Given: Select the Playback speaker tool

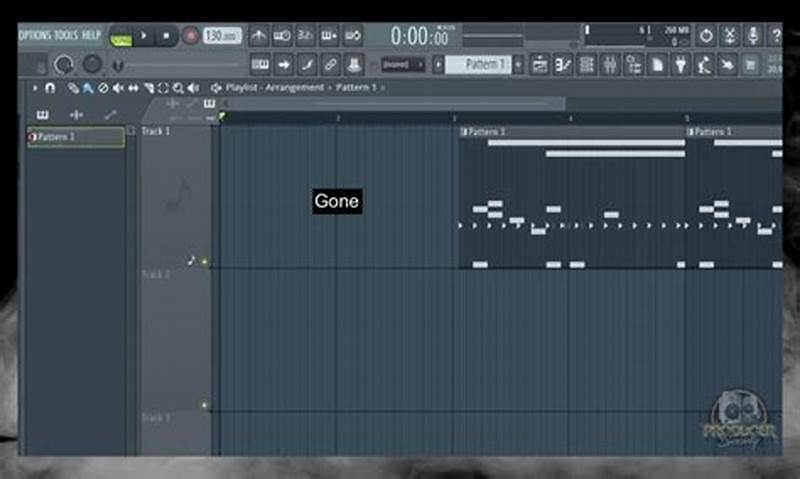Looking at the screenshot, I should tap(193, 88).
